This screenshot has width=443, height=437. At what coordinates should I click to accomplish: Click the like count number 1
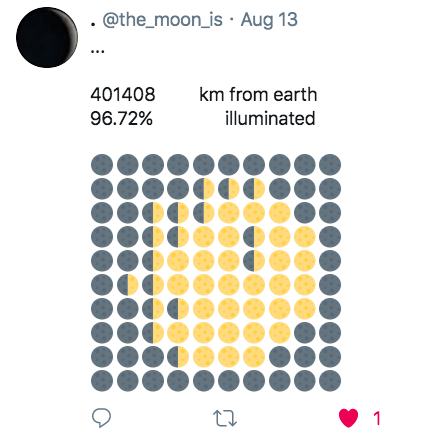[x=377, y=418]
